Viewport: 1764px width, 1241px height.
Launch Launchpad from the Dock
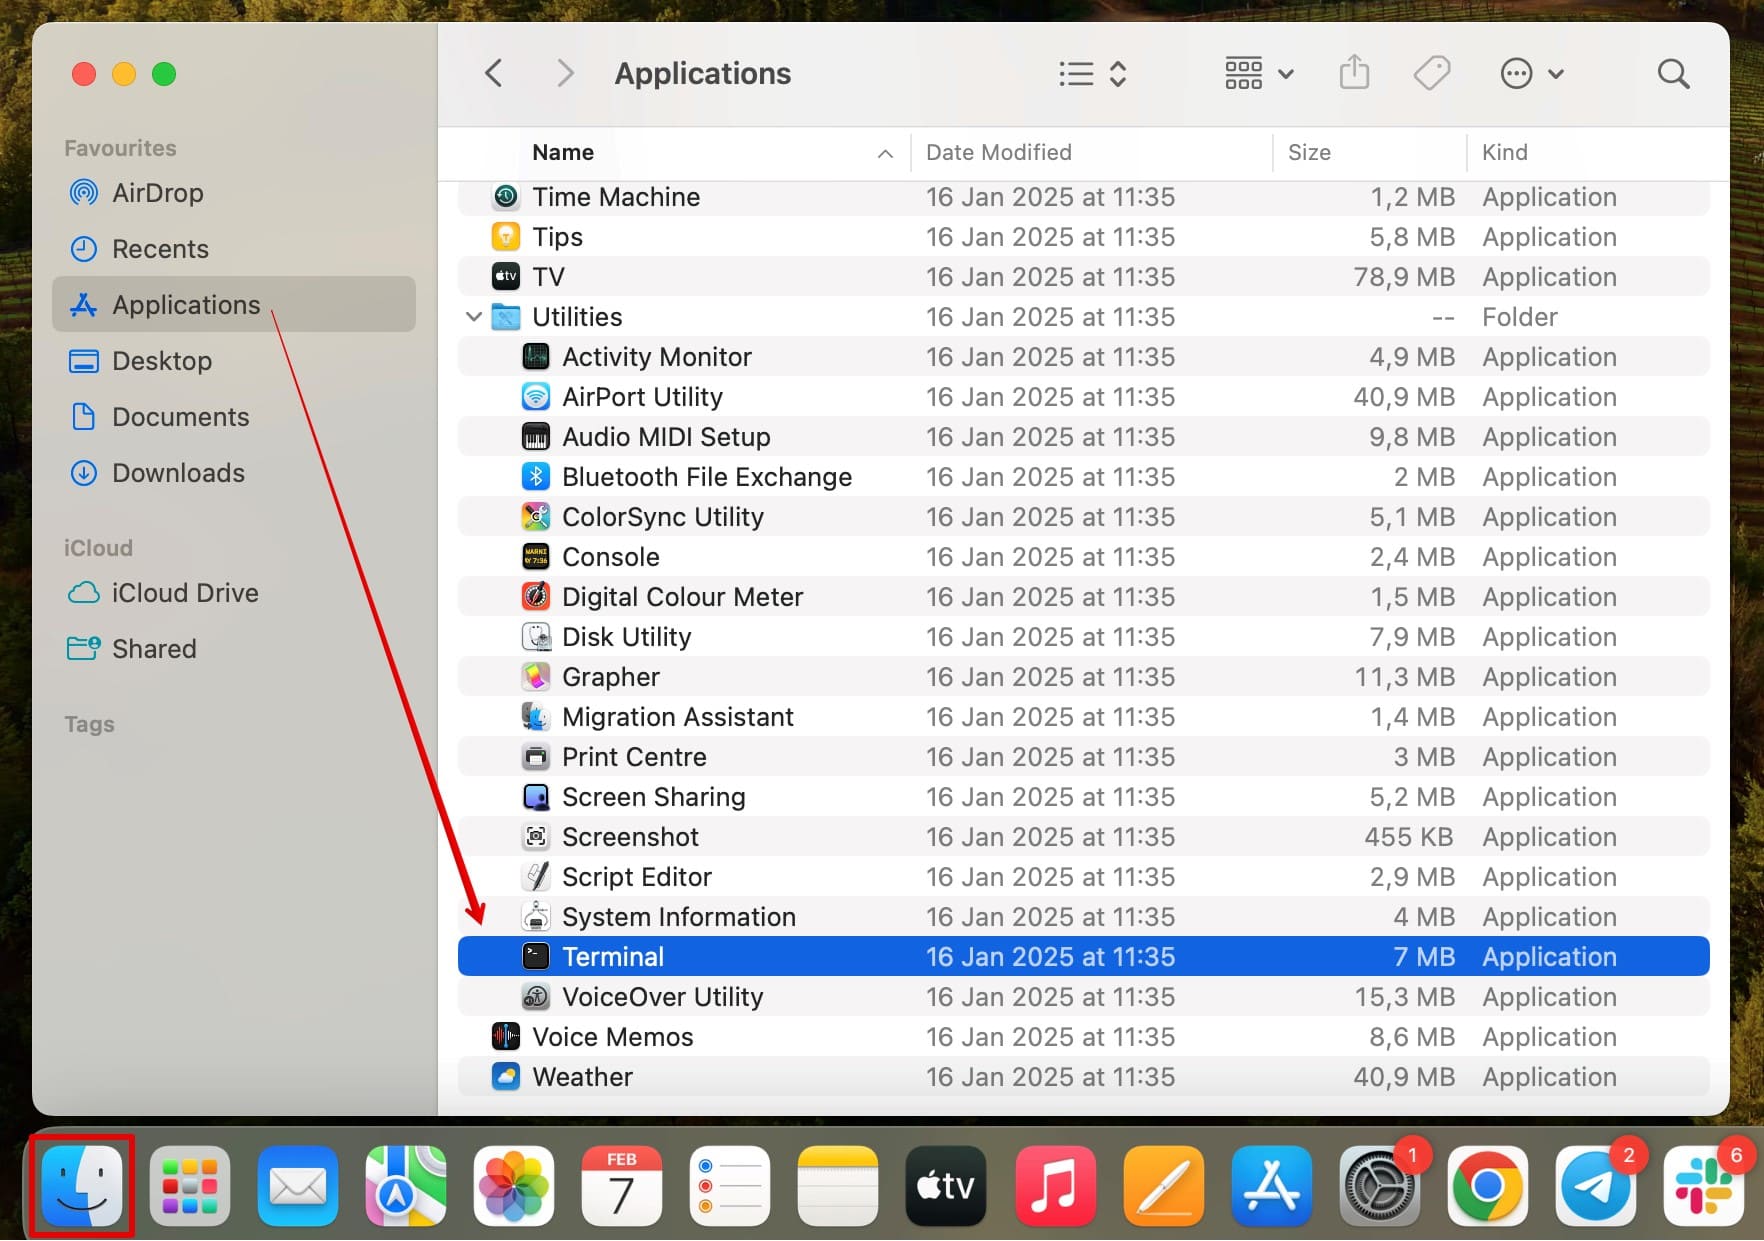point(189,1186)
